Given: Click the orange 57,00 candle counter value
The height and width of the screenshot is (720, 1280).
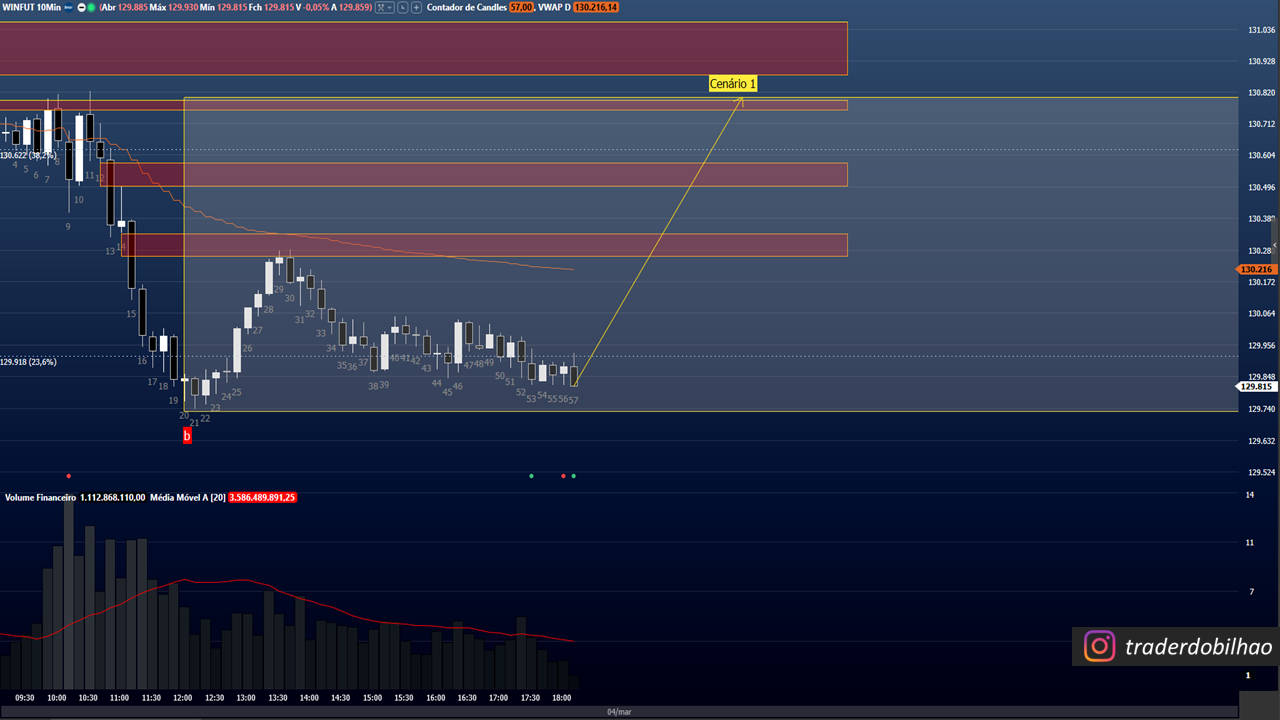Looking at the screenshot, I should 521,7.
